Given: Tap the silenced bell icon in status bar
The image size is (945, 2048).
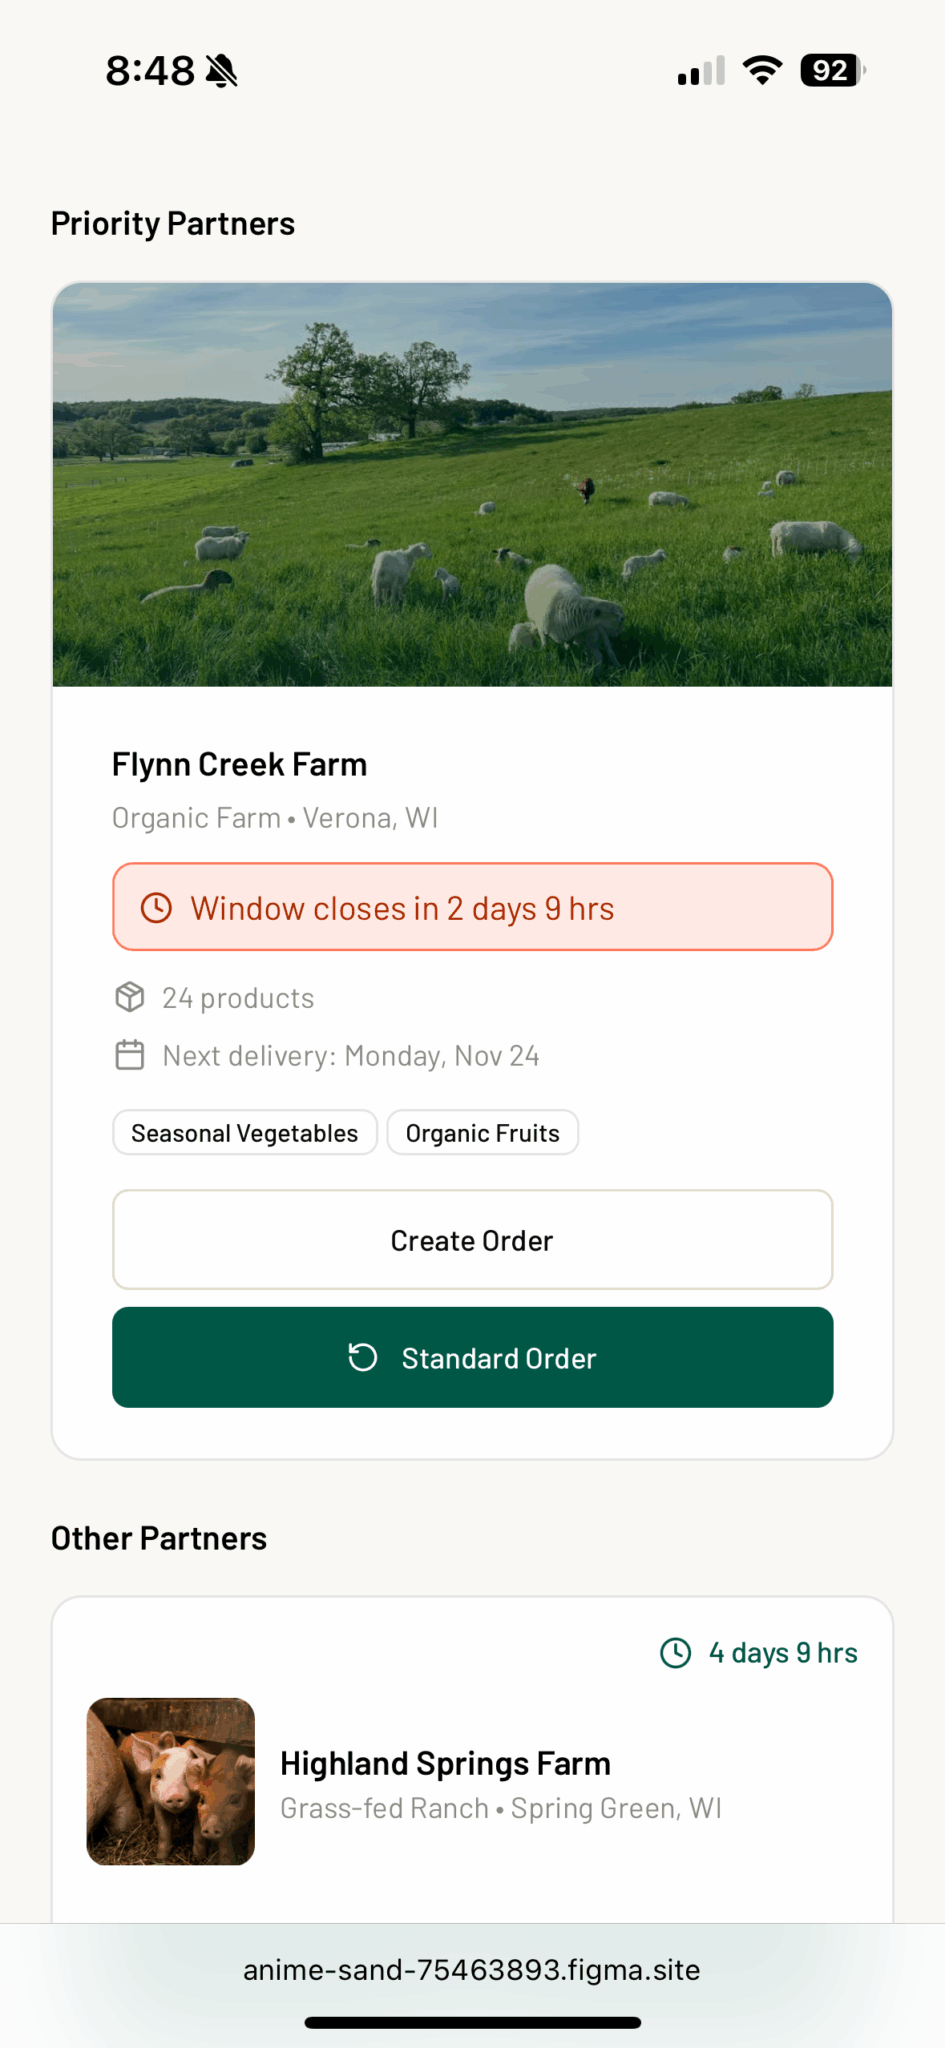Looking at the screenshot, I should pyautogui.click(x=221, y=71).
